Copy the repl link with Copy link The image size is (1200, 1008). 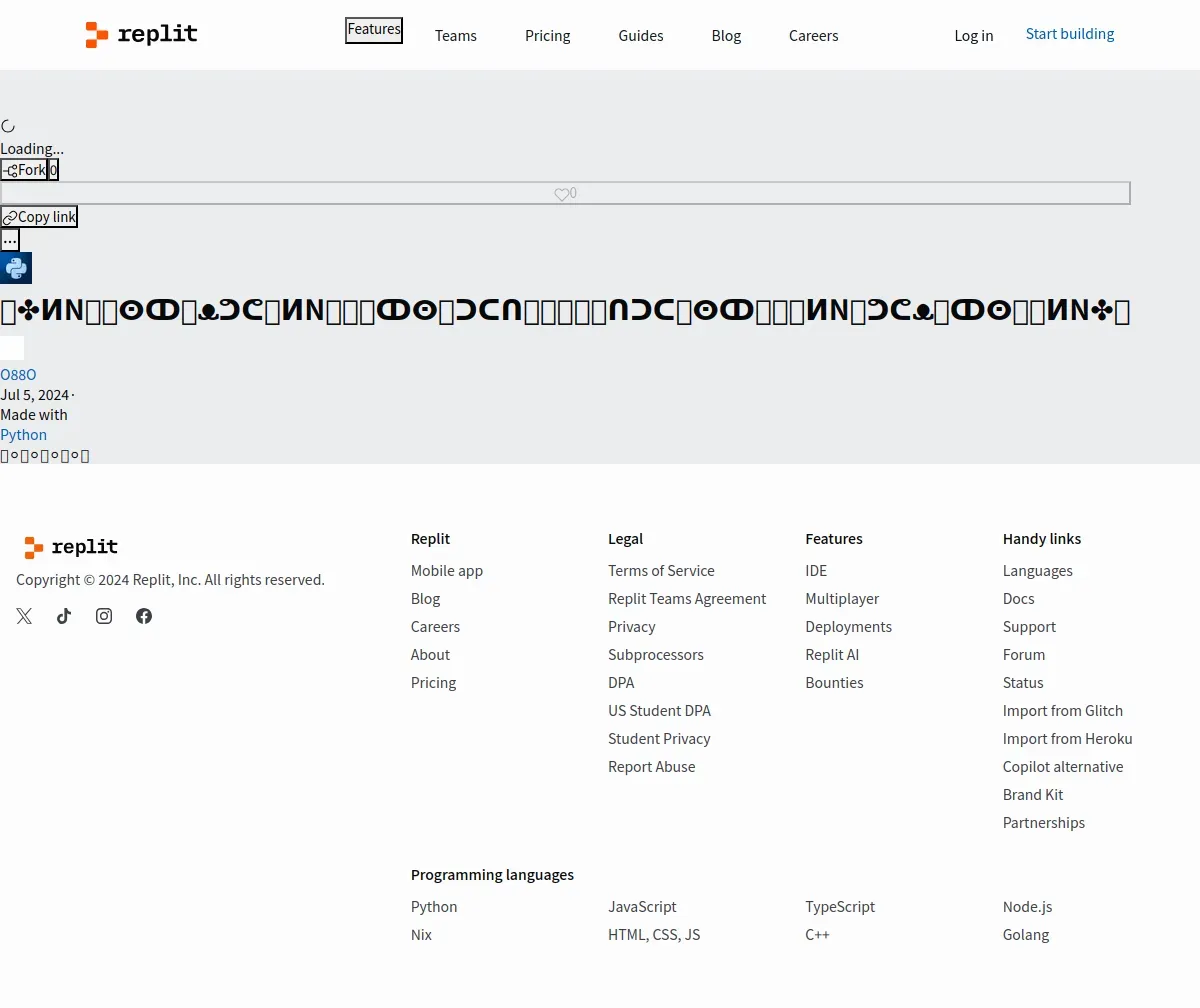pyautogui.click(x=39, y=217)
